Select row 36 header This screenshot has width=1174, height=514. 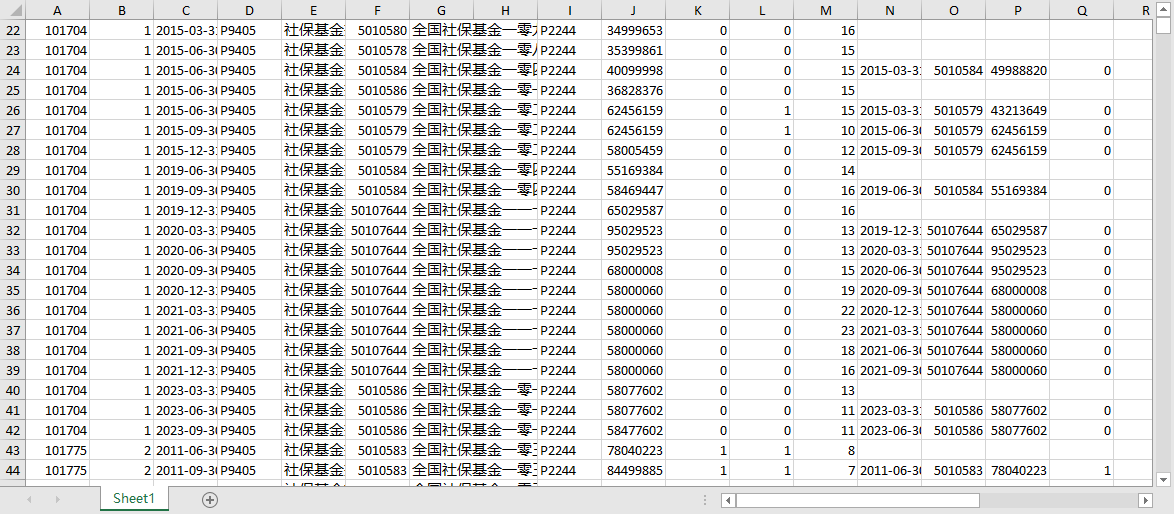coord(13,310)
